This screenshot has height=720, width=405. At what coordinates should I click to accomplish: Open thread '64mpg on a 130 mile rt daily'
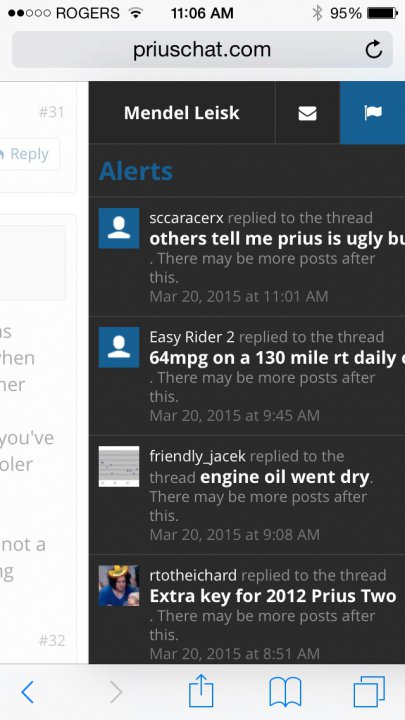pos(277,358)
